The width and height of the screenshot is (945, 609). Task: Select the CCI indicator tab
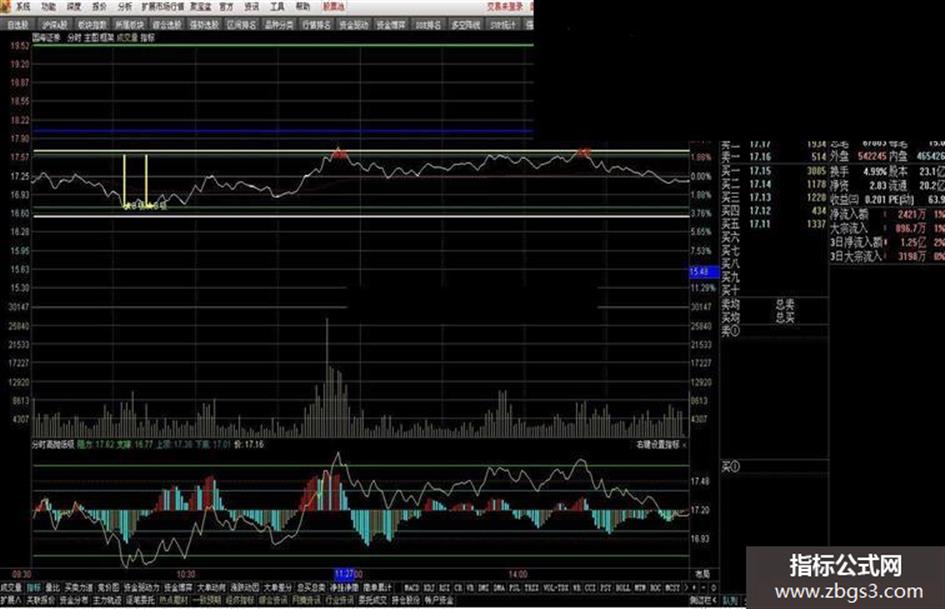click(591, 587)
